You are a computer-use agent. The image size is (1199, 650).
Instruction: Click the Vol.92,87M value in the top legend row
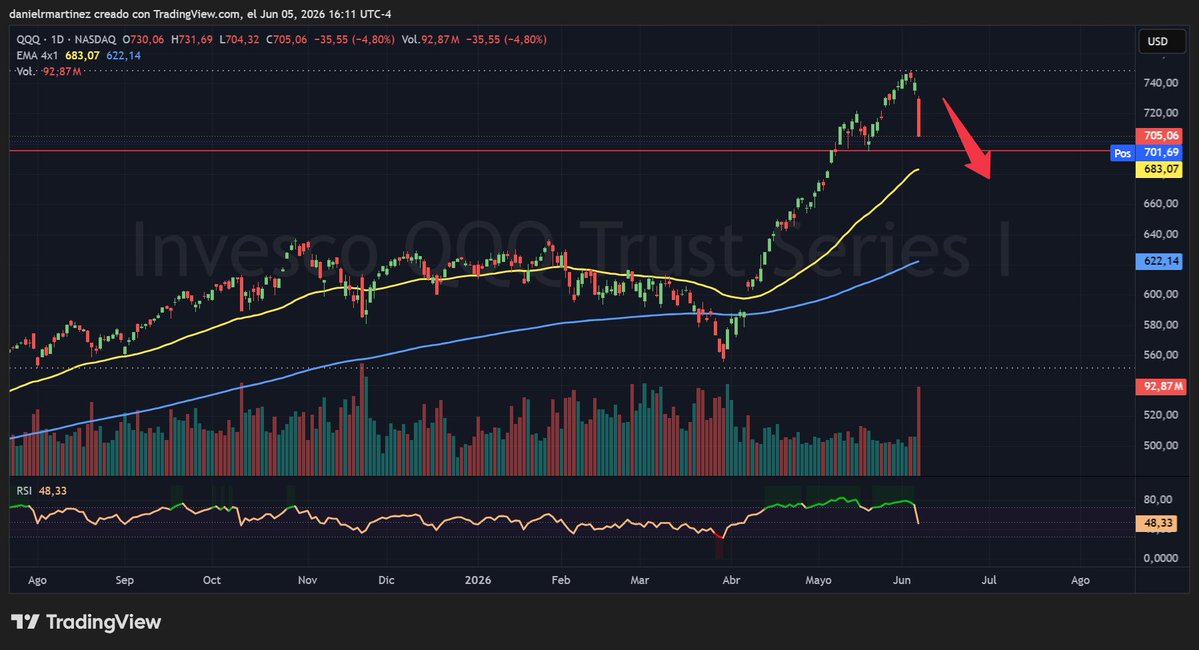[x=431, y=39]
